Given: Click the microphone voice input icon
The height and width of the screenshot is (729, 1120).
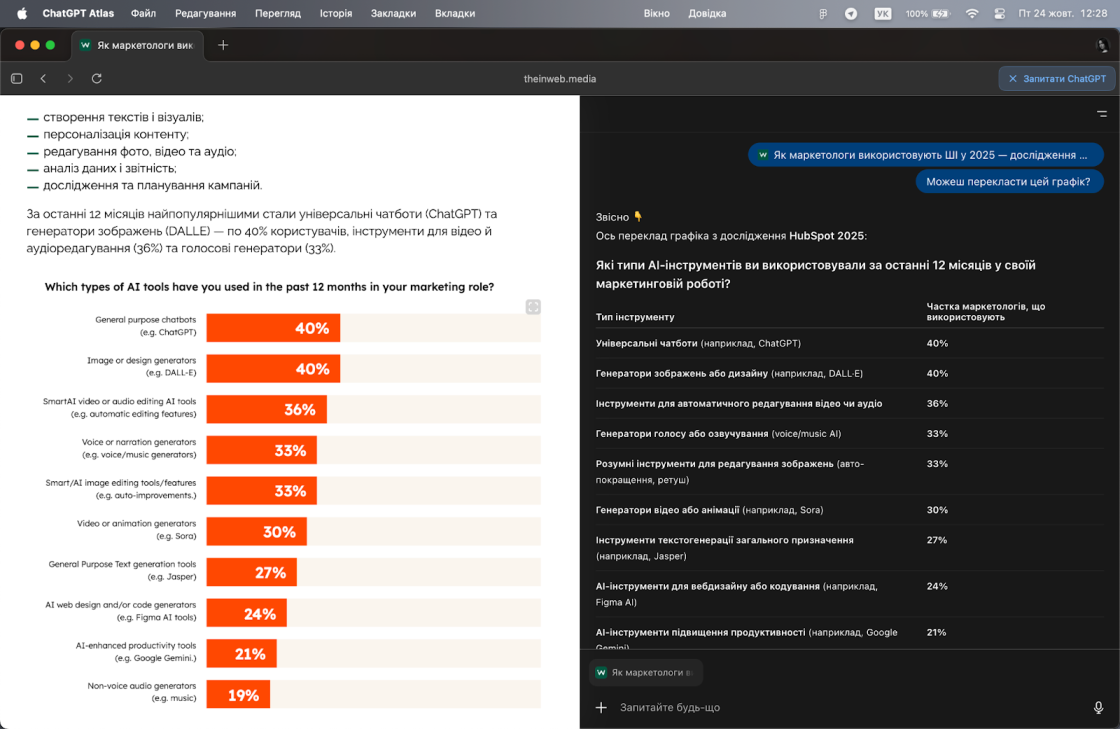Looking at the screenshot, I should (1099, 707).
